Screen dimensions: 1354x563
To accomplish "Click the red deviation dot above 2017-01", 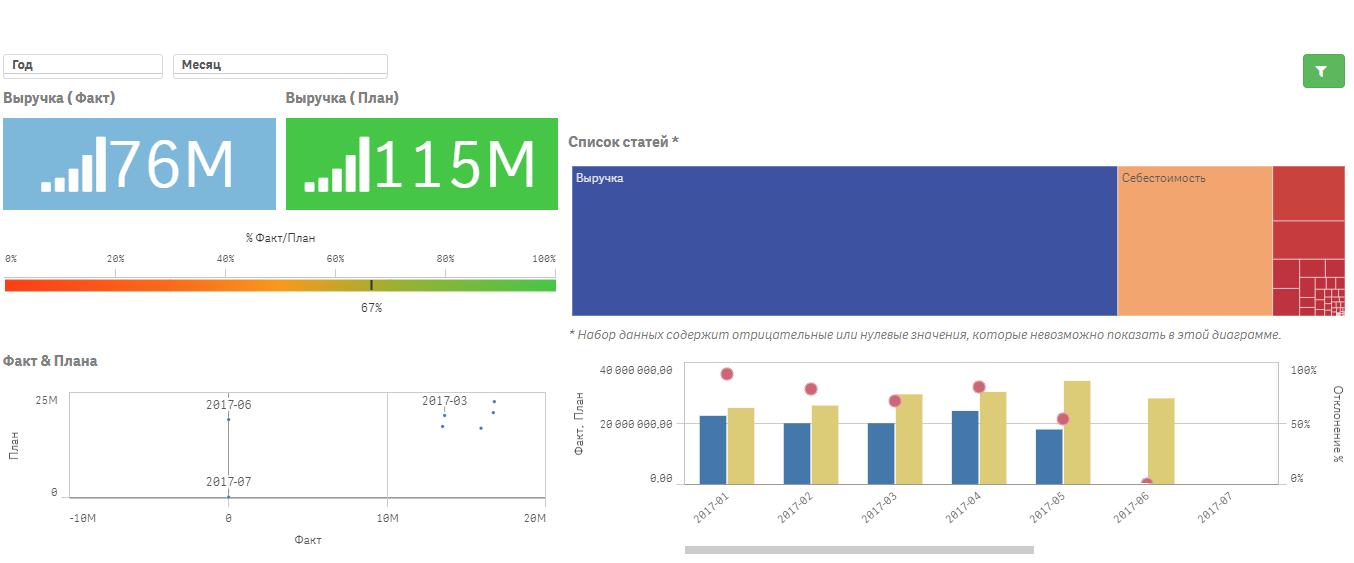I will (x=727, y=374).
